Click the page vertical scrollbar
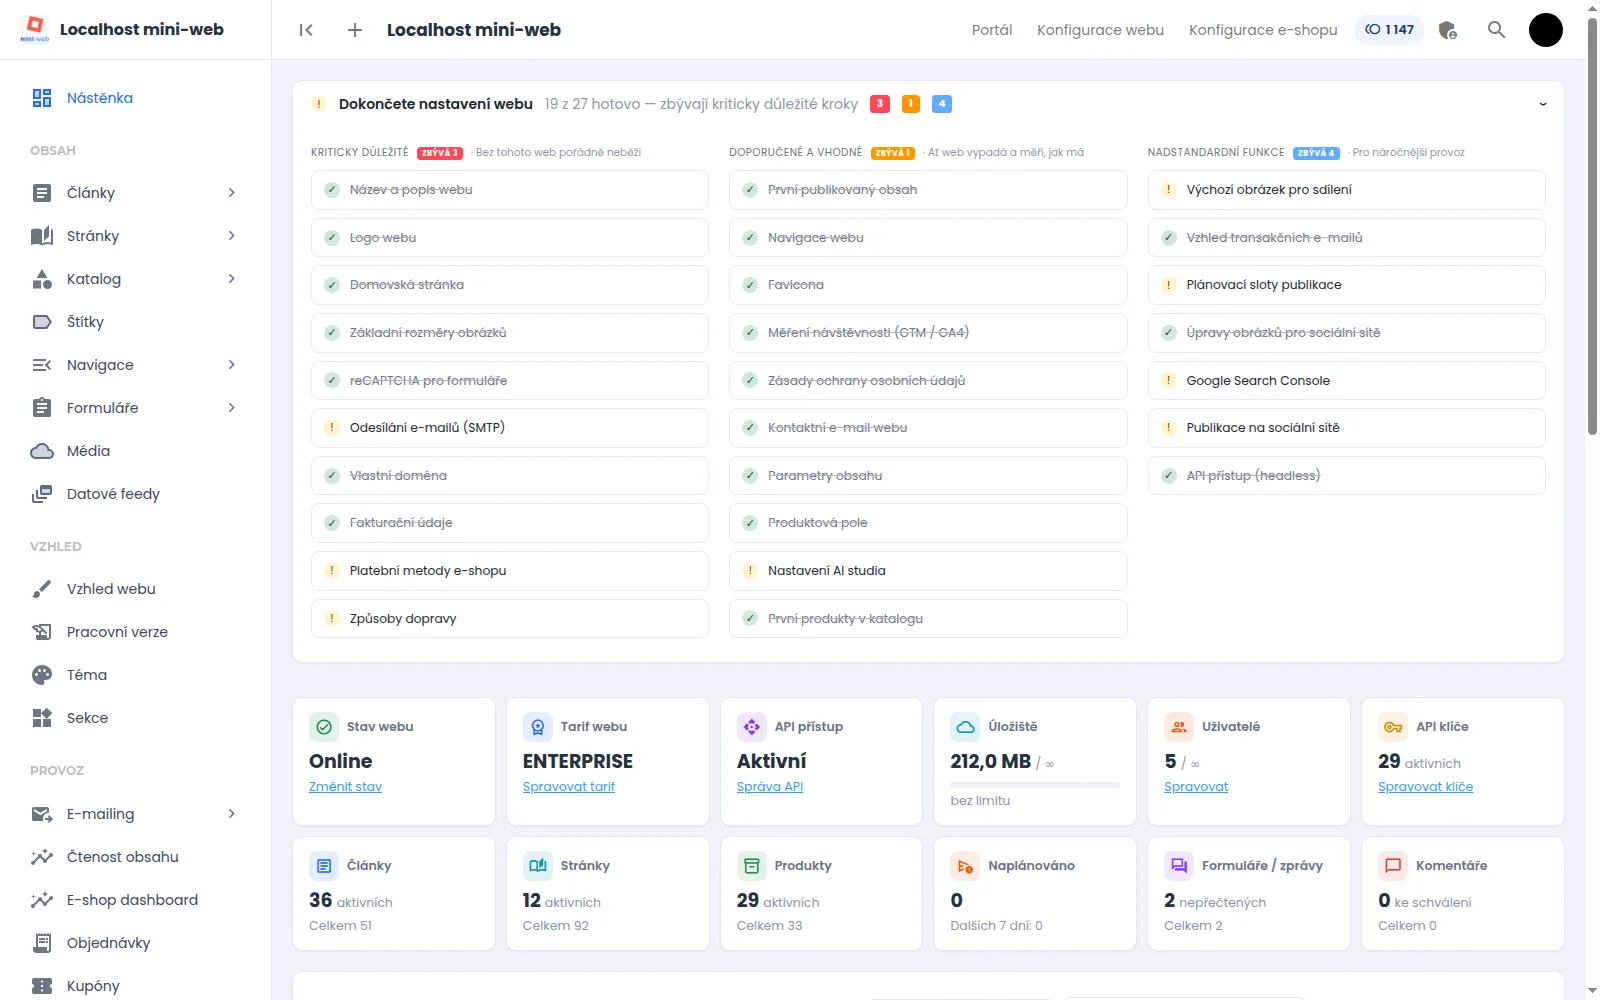Image resolution: width=1600 pixels, height=1000 pixels. (x=1592, y=226)
